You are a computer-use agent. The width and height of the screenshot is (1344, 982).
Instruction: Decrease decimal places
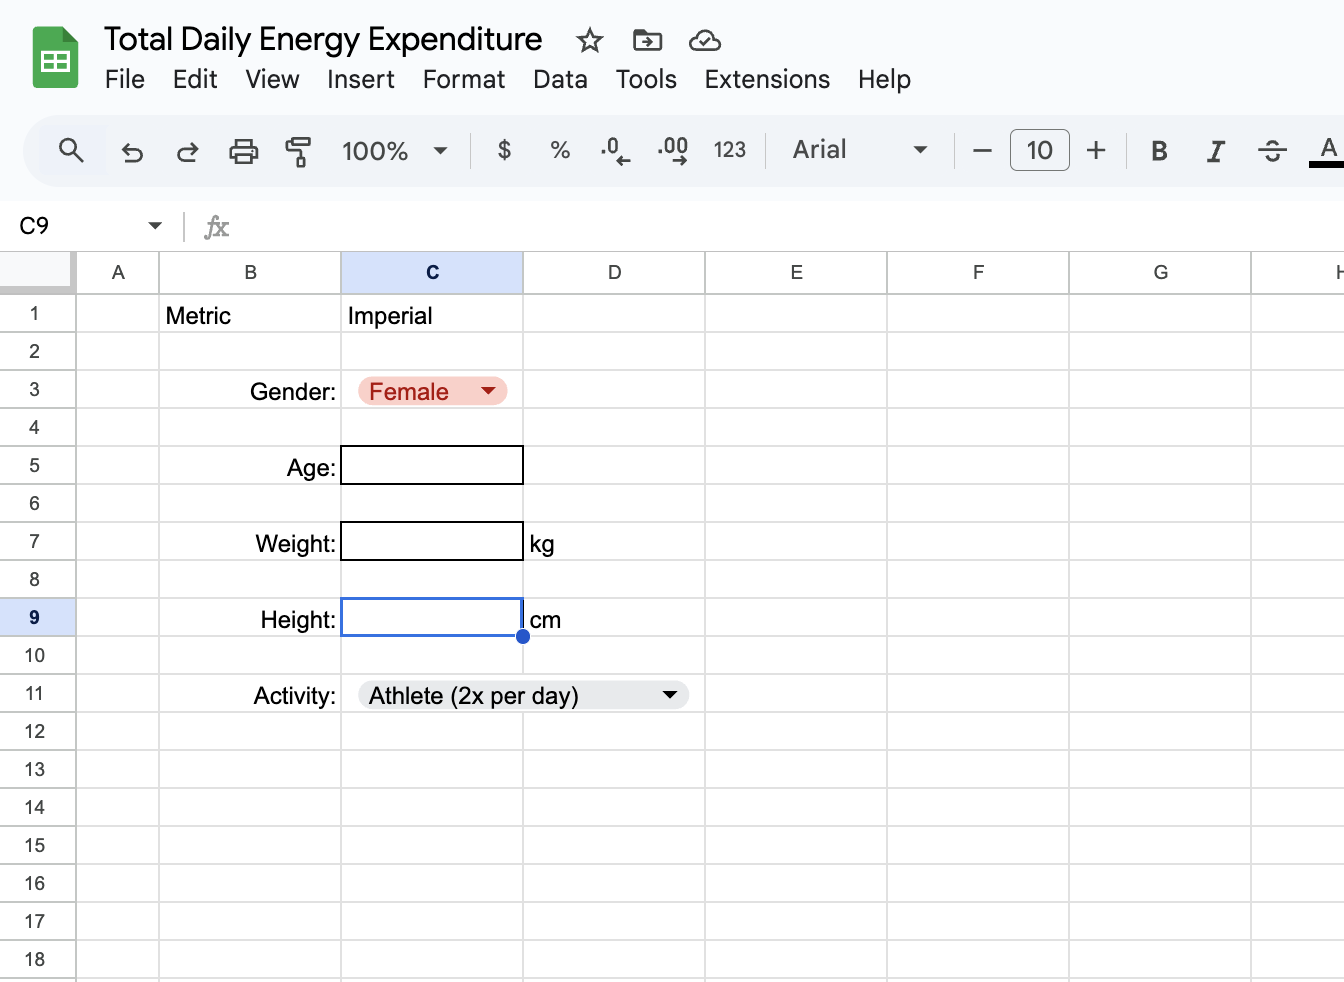[x=615, y=151]
